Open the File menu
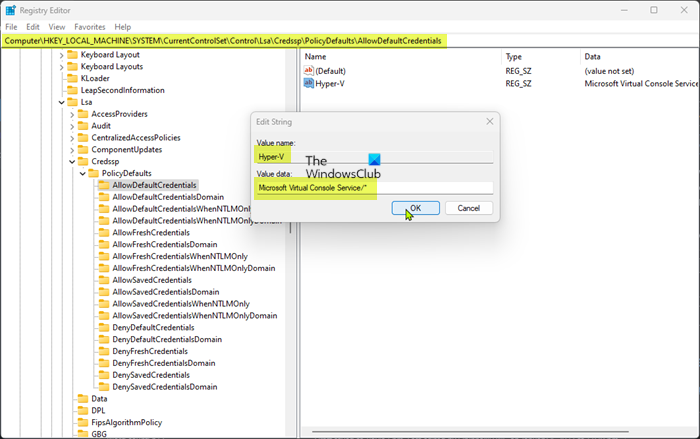The height and width of the screenshot is (439, 700). click(x=11, y=27)
